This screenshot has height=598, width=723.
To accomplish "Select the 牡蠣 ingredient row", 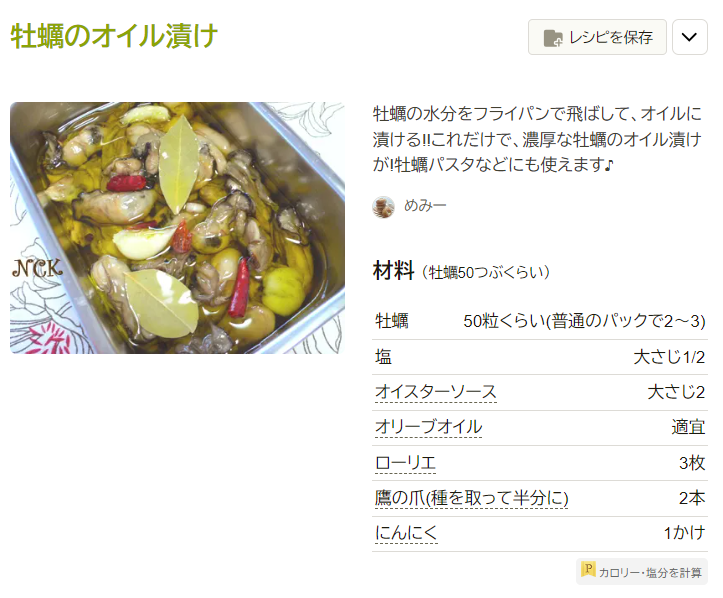I will click(540, 321).
